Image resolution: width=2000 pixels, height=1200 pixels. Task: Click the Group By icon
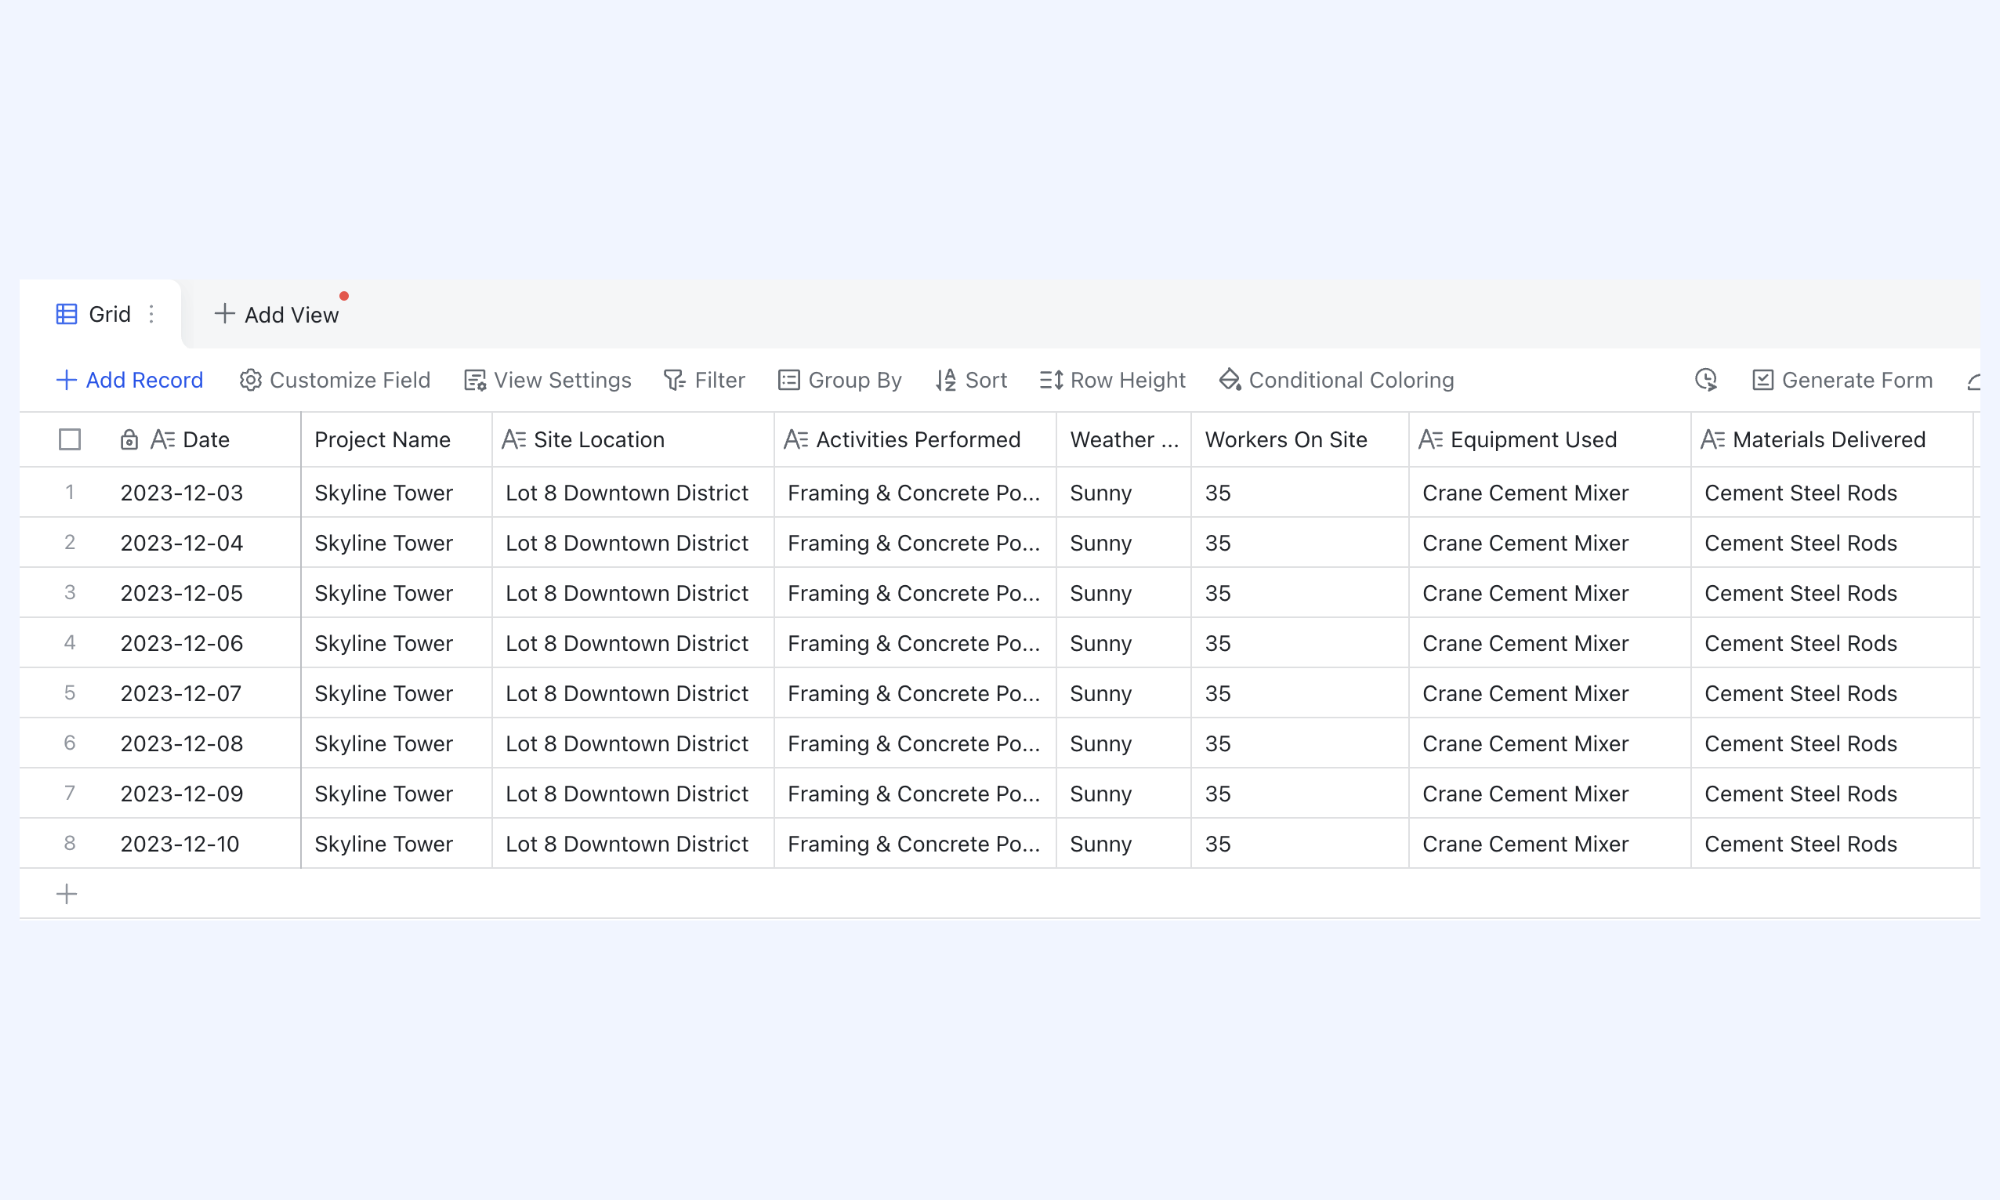(x=789, y=380)
